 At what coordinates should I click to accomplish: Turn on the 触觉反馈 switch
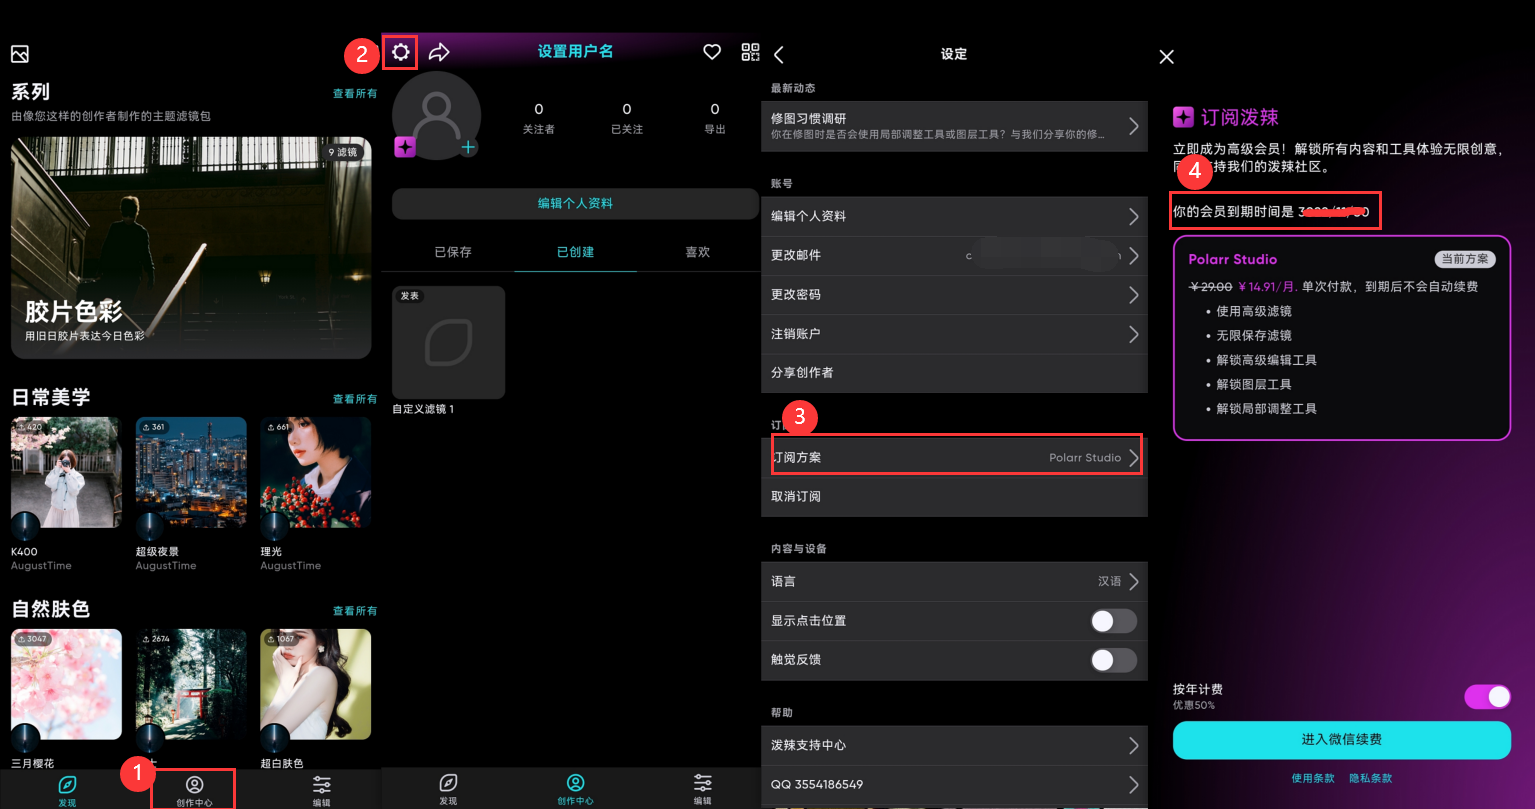point(1113,660)
